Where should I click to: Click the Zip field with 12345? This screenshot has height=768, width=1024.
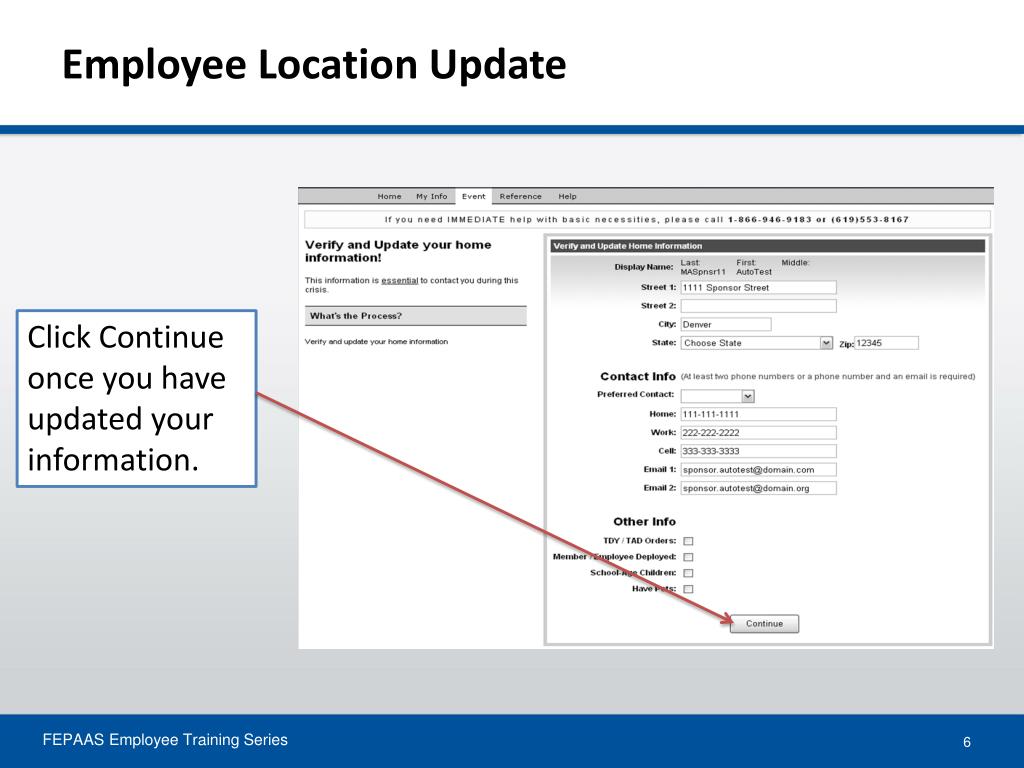[x=886, y=343]
